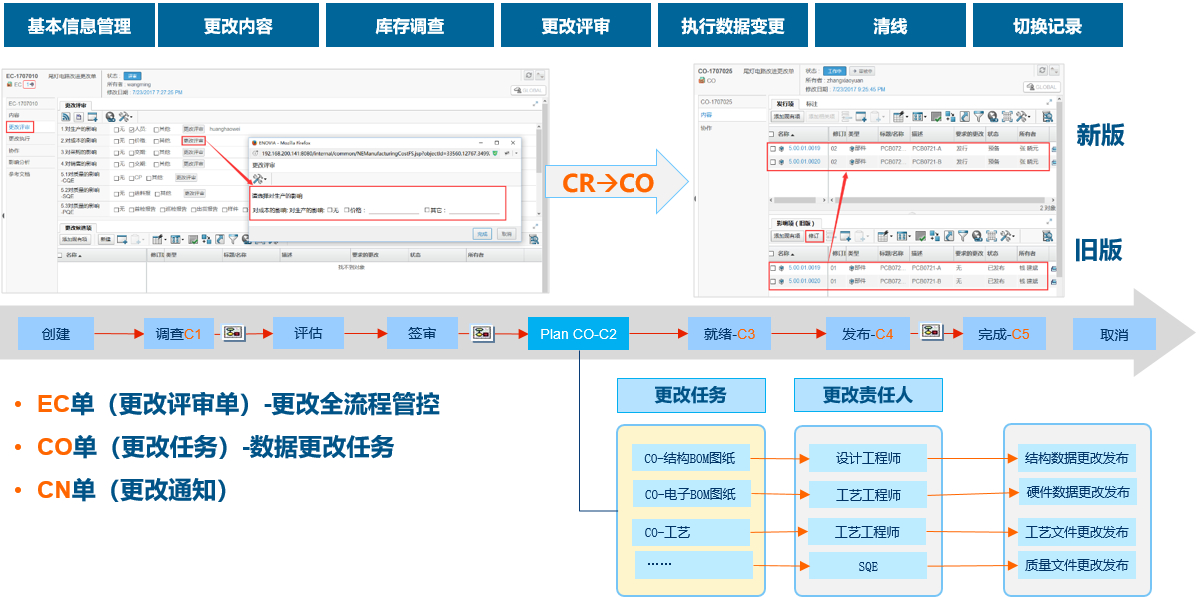Screen dimensions: 1196x600
Task: Open the wrench tools icon in popup window
Action: coord(258,178)
